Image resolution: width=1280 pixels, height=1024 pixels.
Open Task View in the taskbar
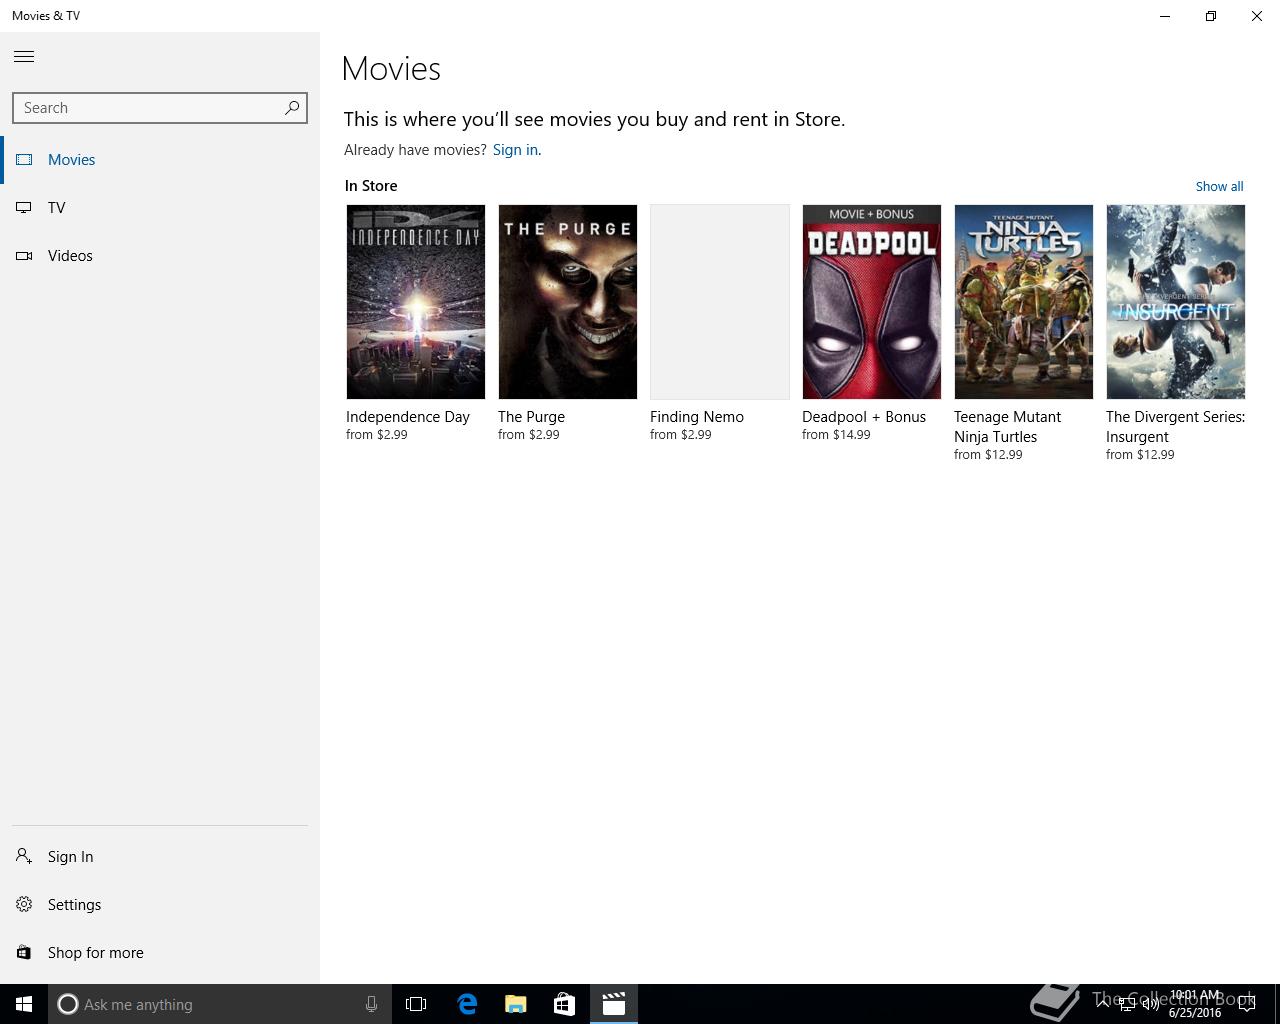tap(416, 1004)
